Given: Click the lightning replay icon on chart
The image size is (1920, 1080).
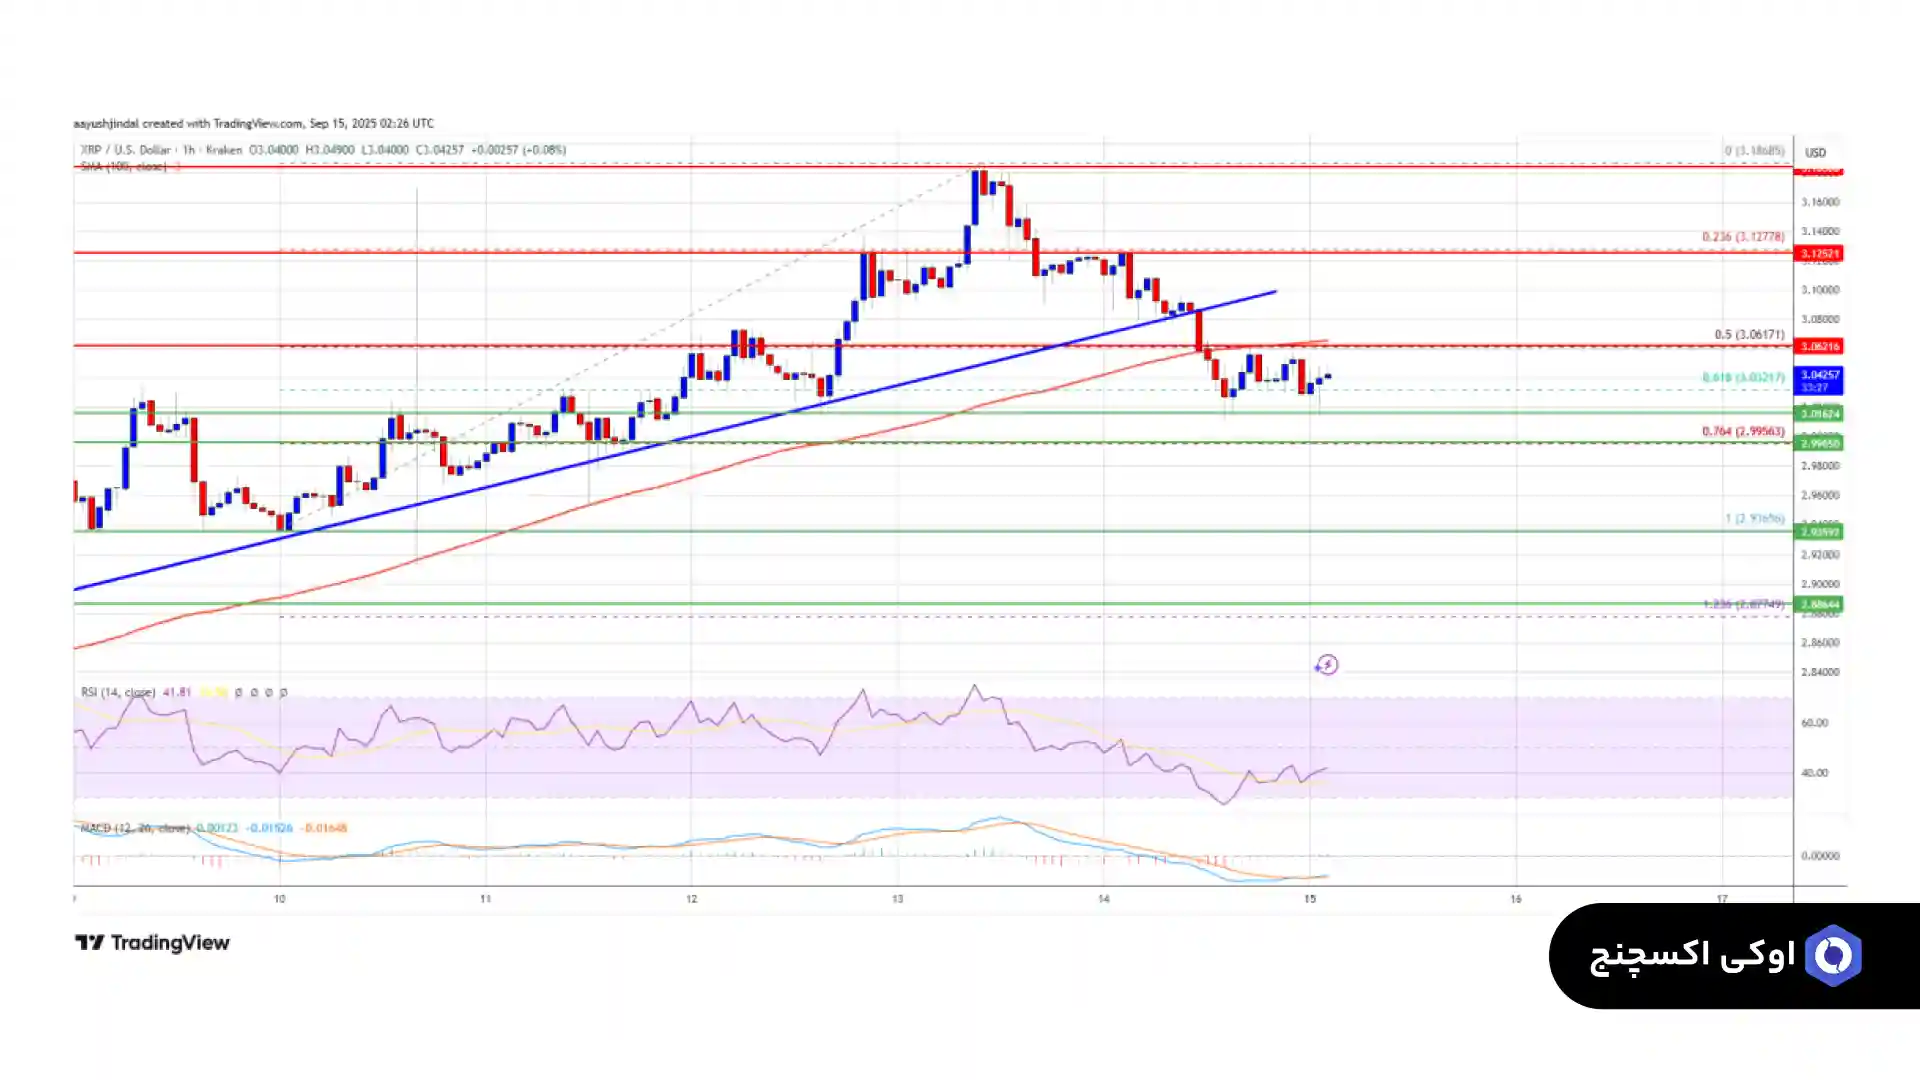Looking at the screenshot, I should click(1326, 665).
